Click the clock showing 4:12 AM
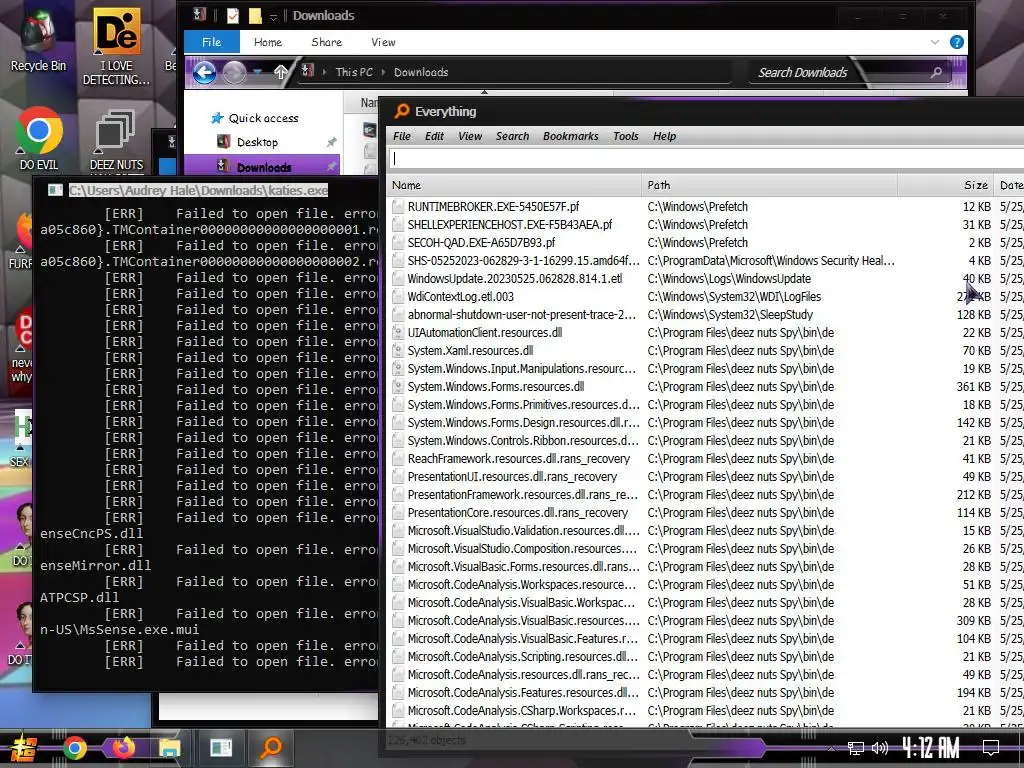 (x=931, y=748)
